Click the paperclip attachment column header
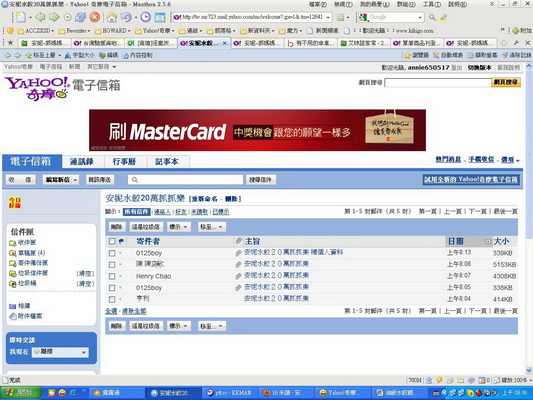Viewport: 533px width, 400px height. pos(239,241)
